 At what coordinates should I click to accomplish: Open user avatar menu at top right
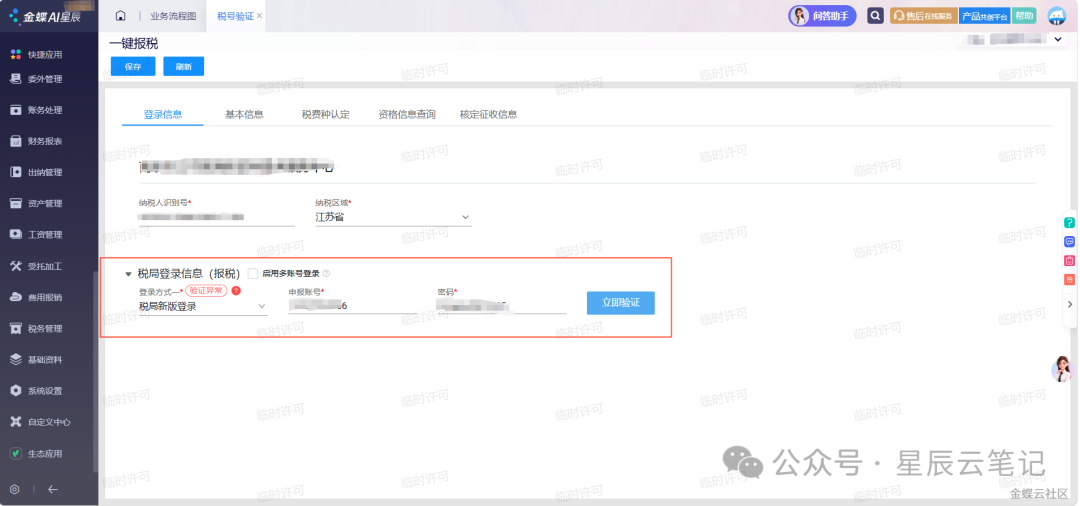1057,16
